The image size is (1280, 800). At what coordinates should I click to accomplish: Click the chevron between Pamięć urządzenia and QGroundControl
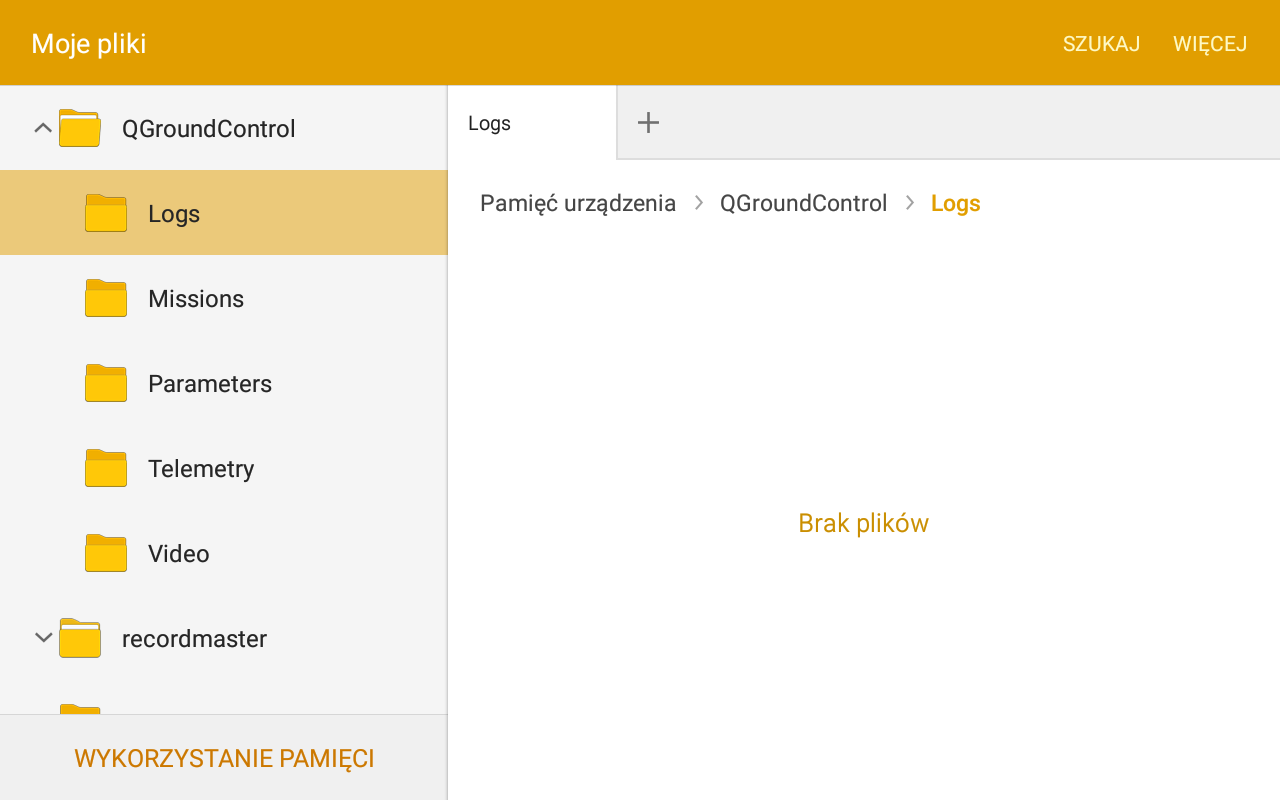(x=697, y=202)
